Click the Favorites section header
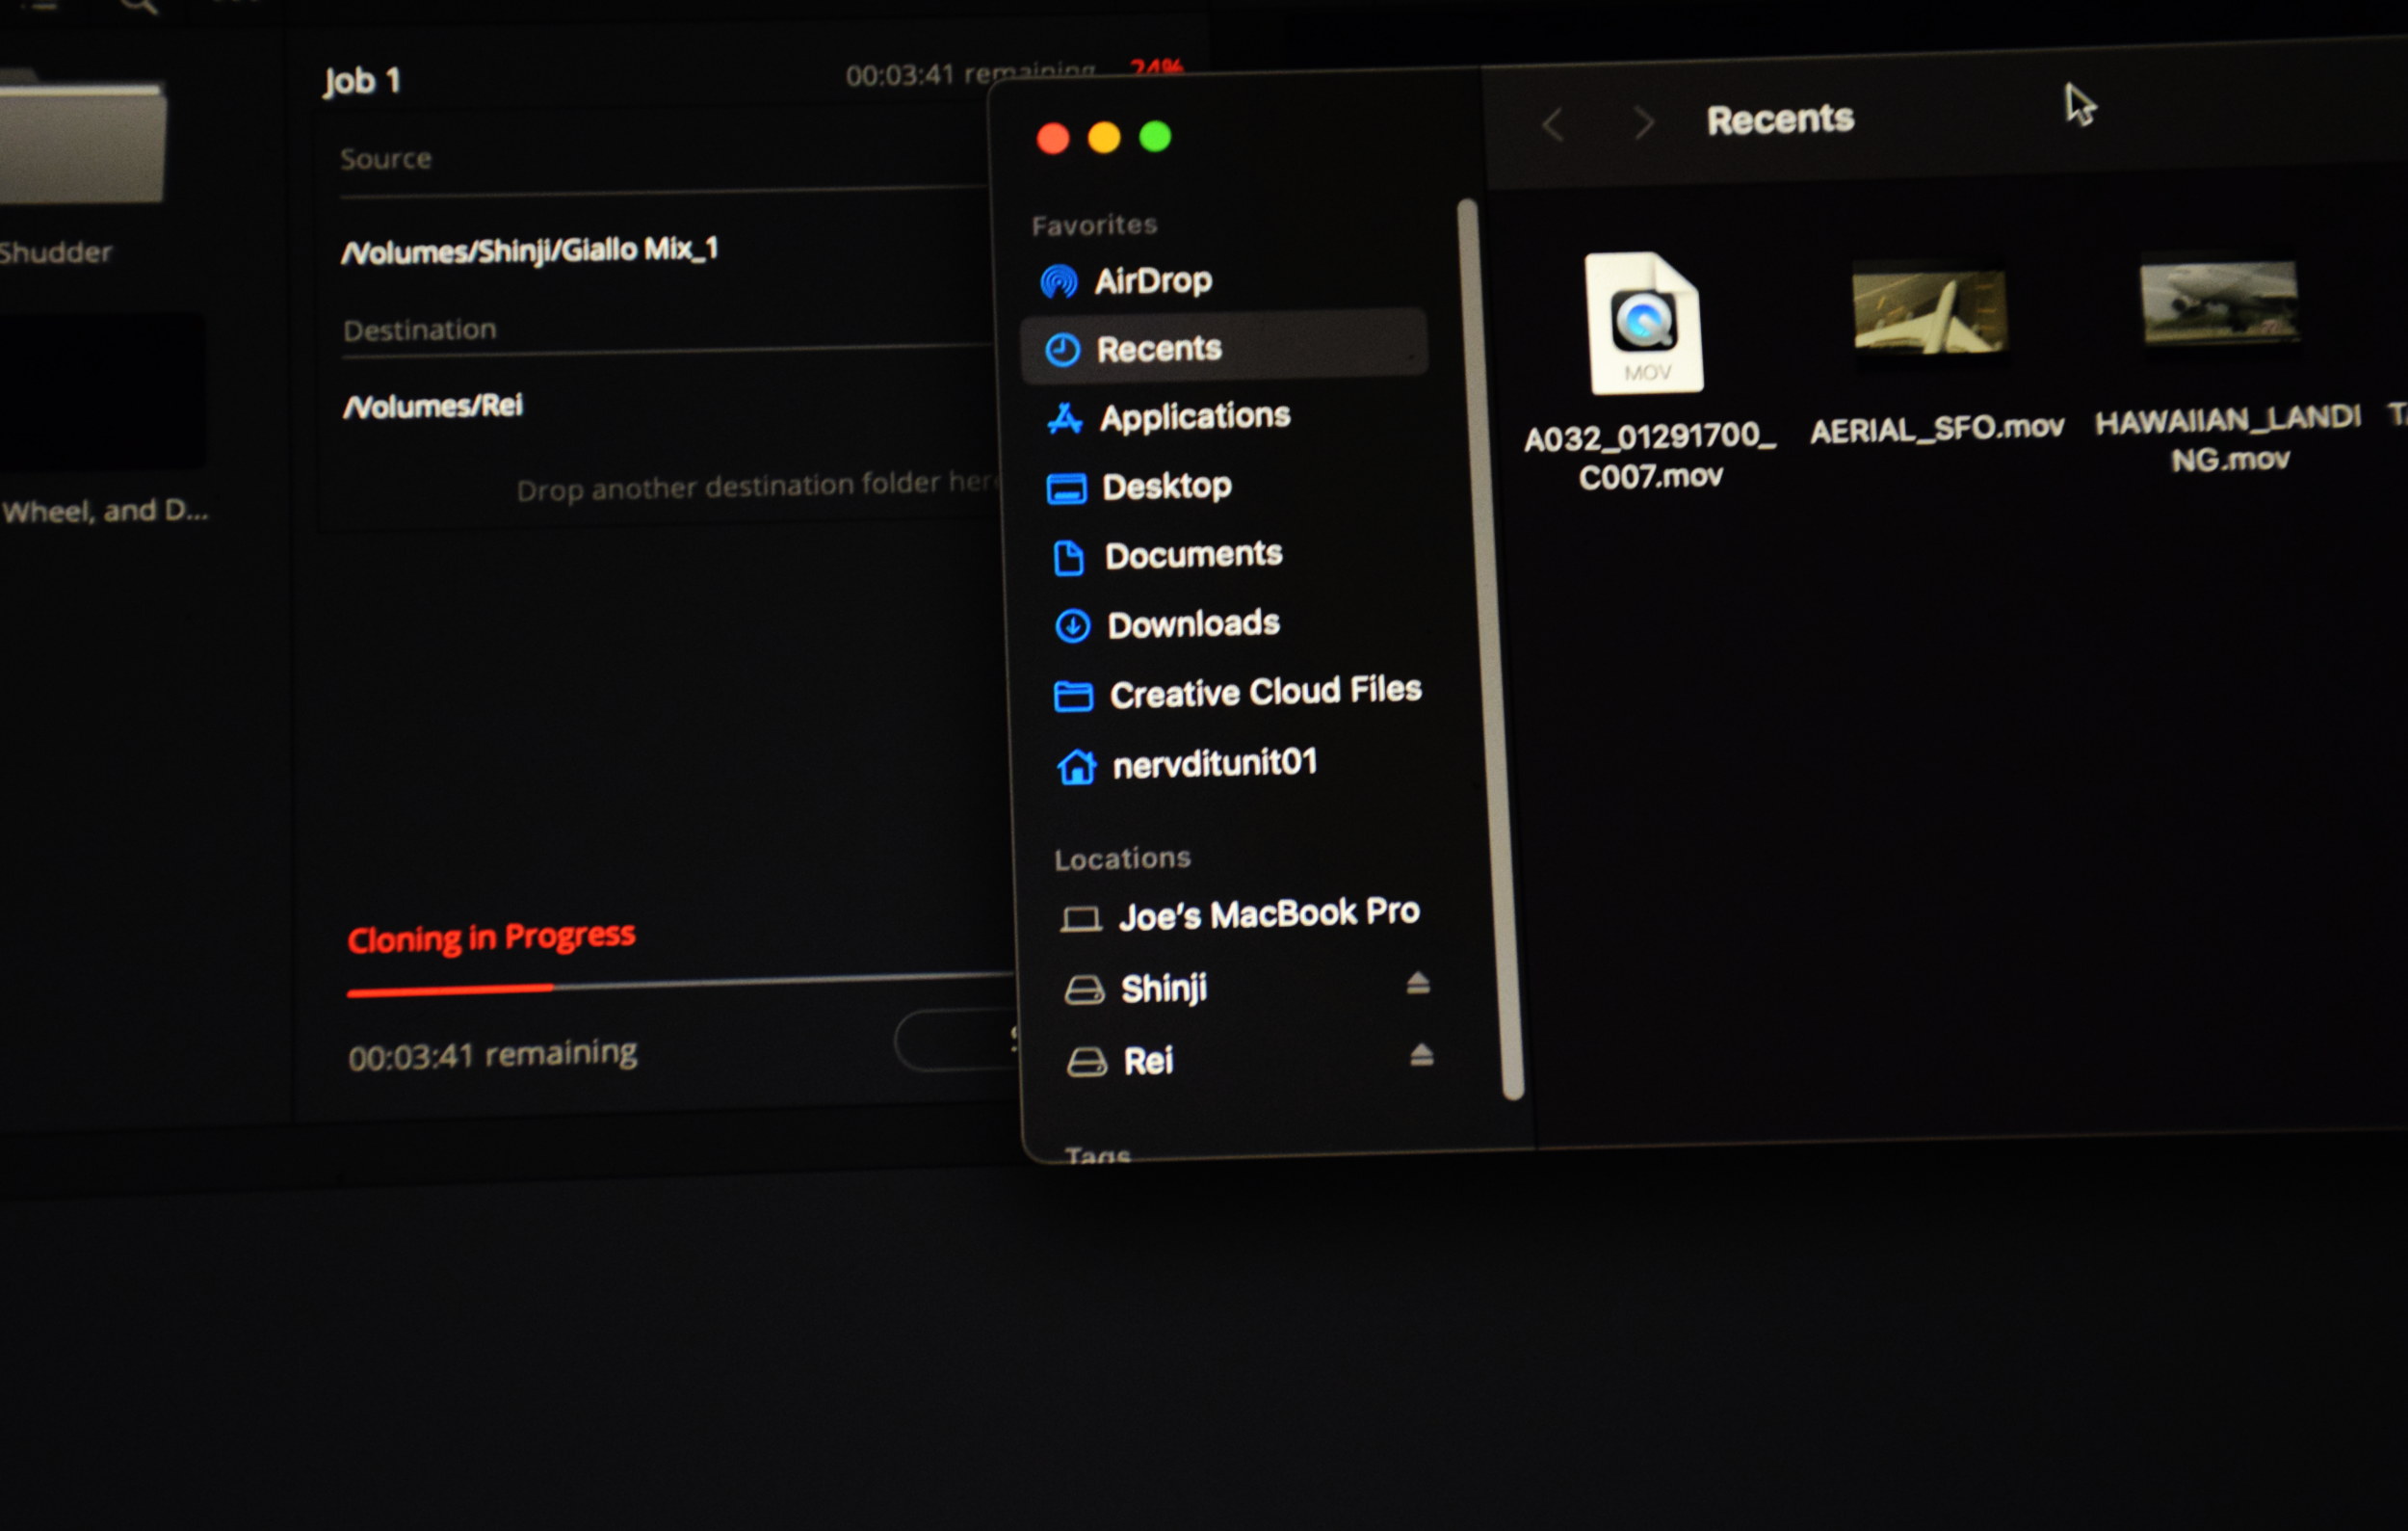 1094,225
